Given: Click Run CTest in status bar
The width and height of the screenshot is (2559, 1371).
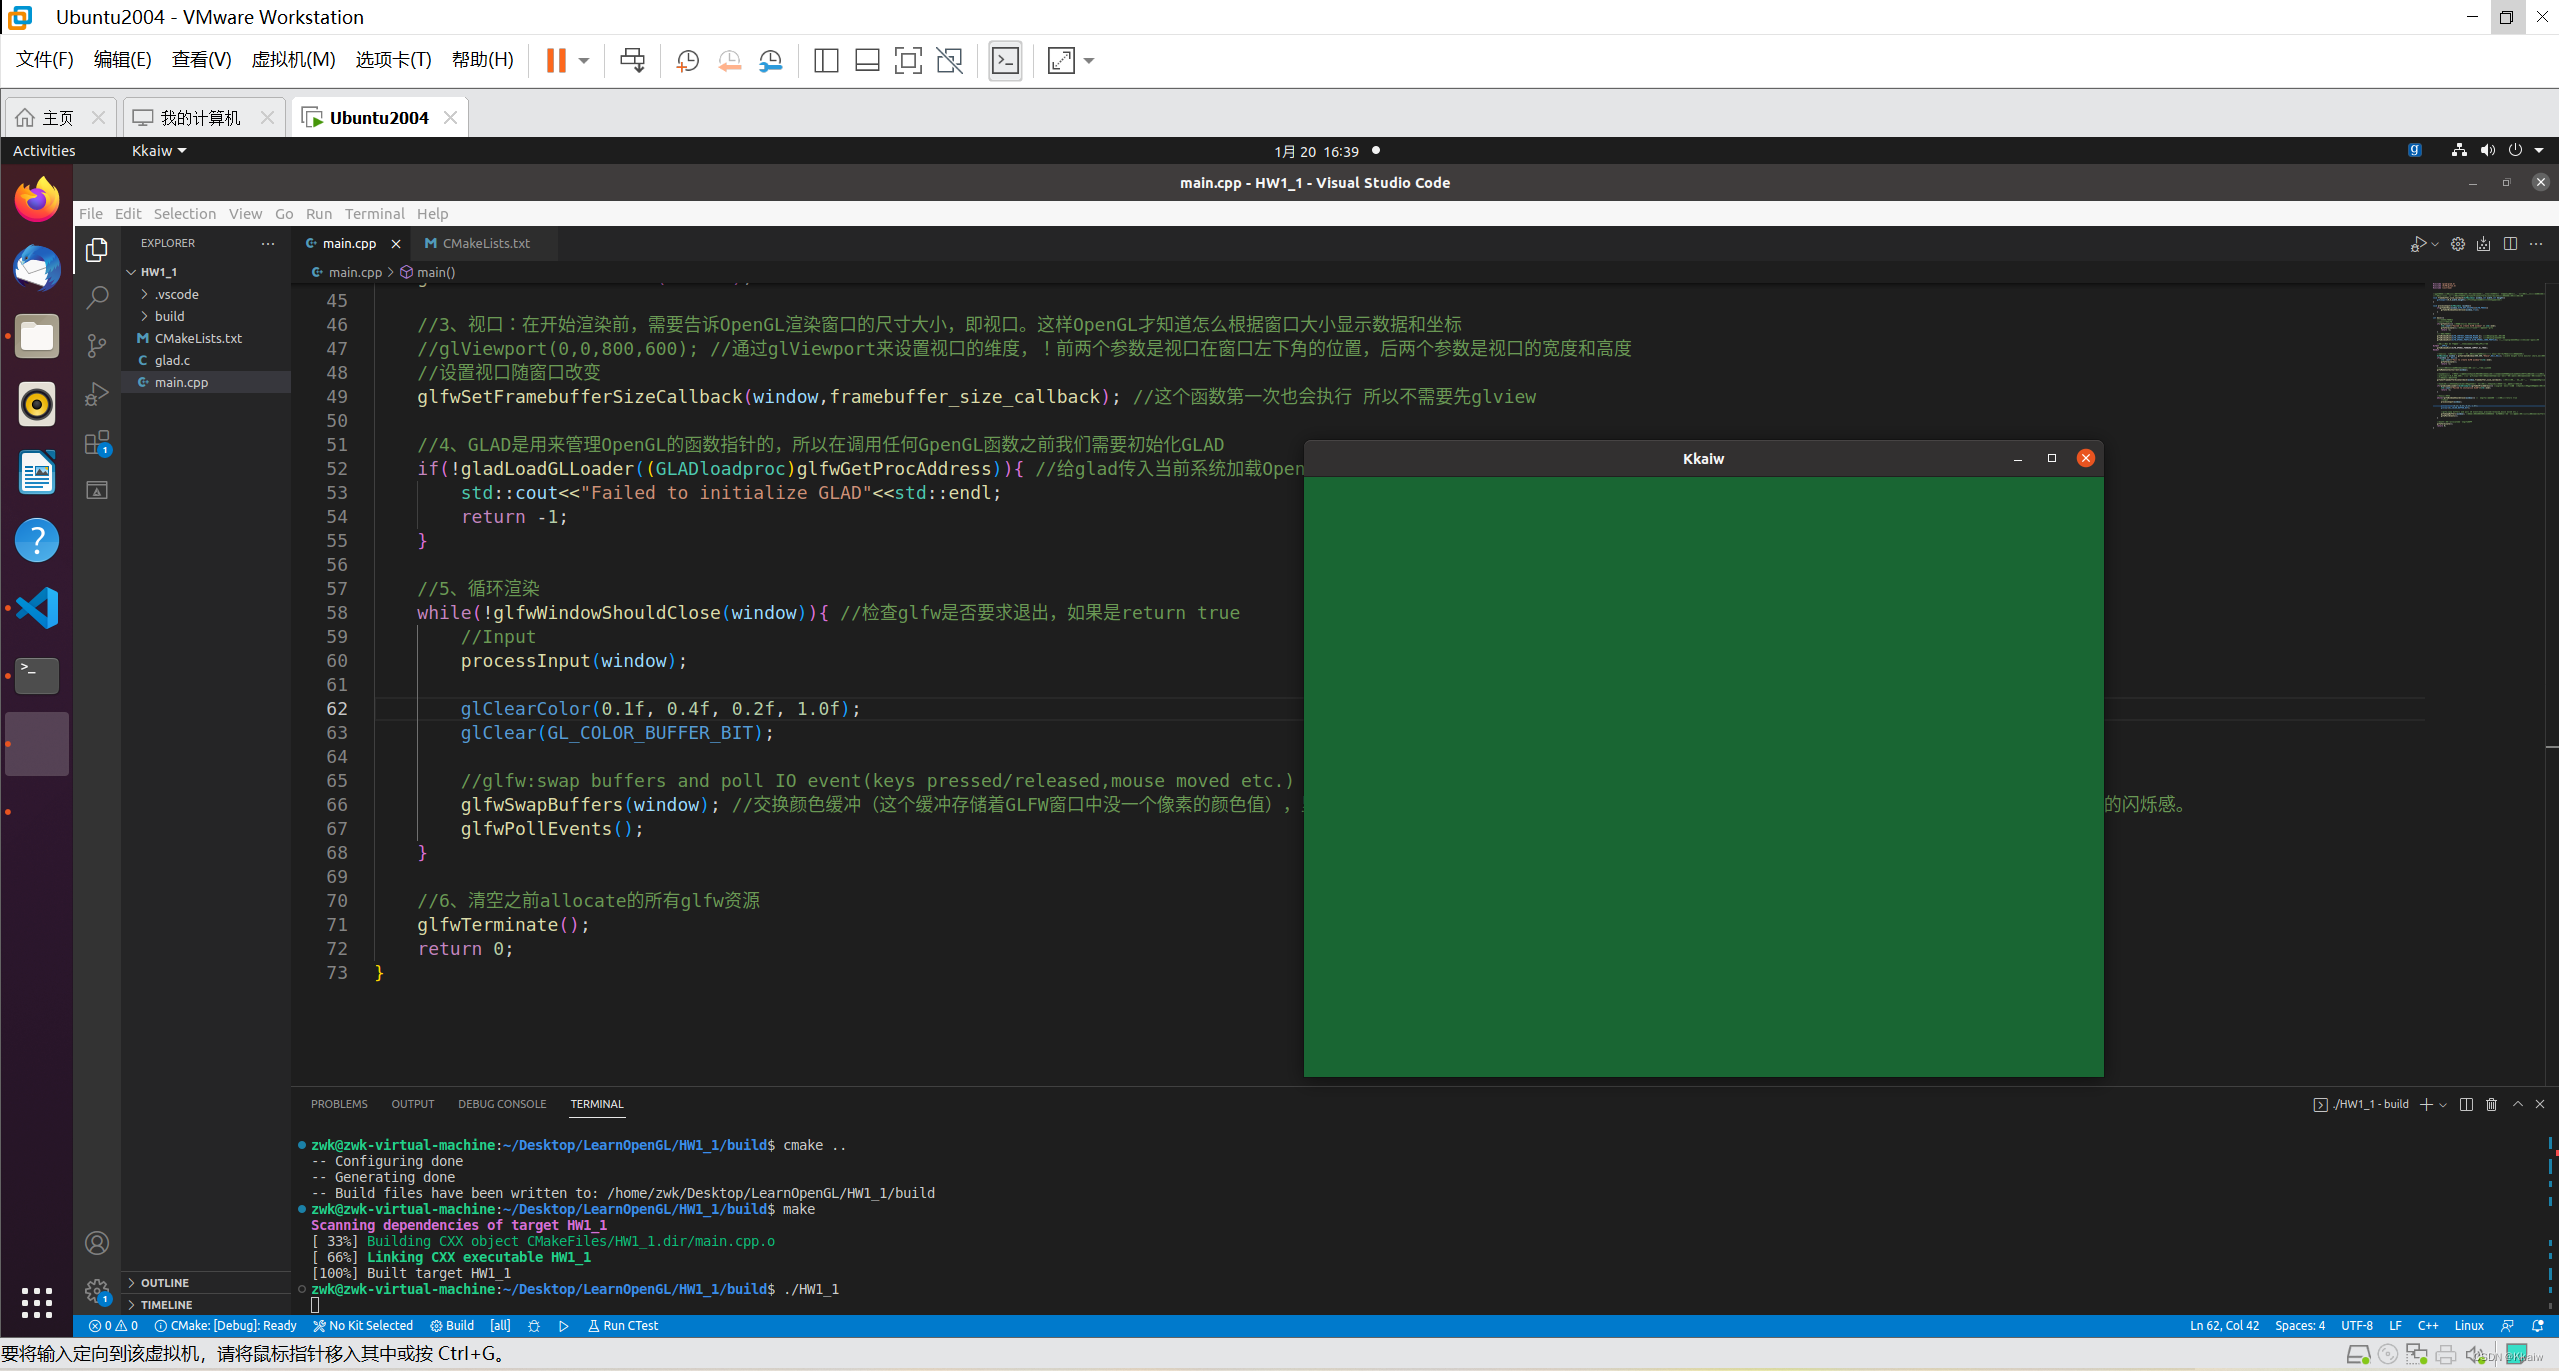Looking at the screenshot, I should 623,1326.
